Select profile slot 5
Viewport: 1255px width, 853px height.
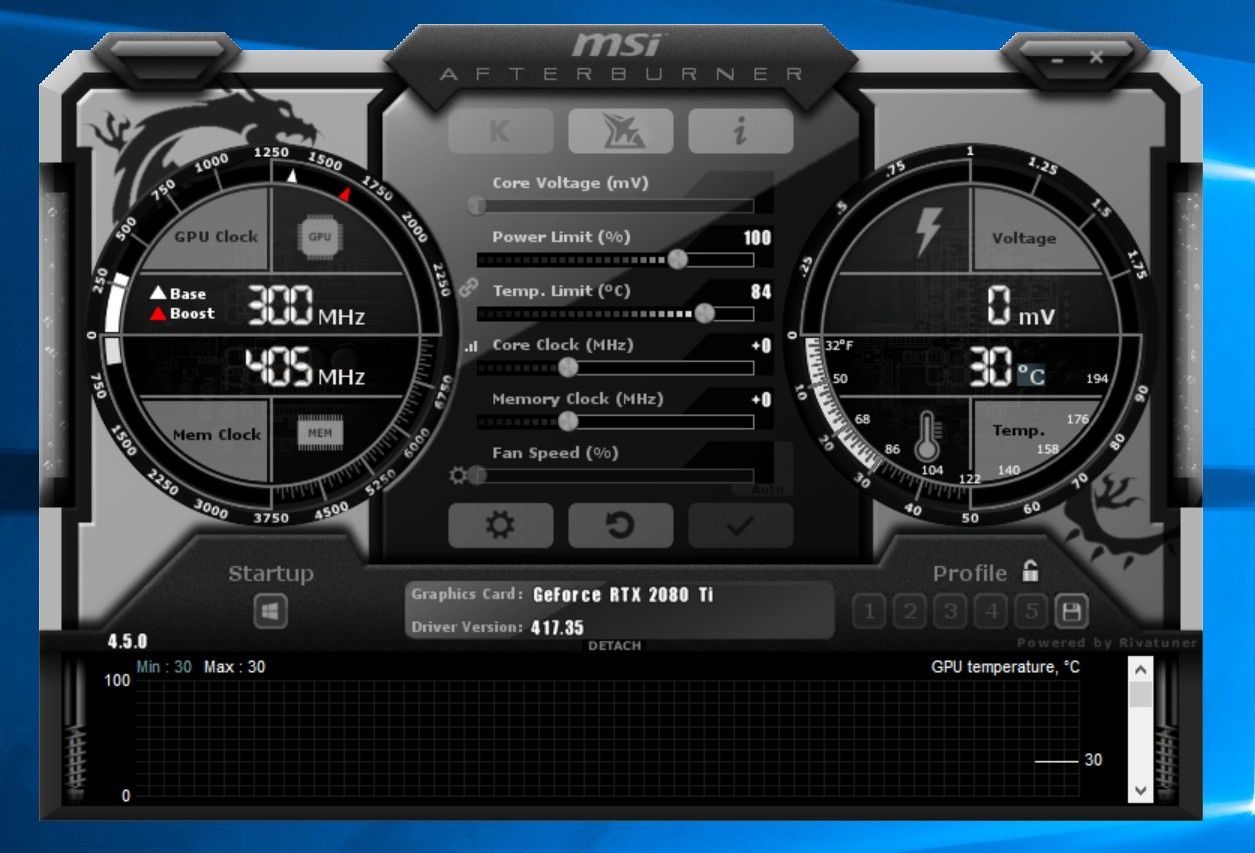1031,611
